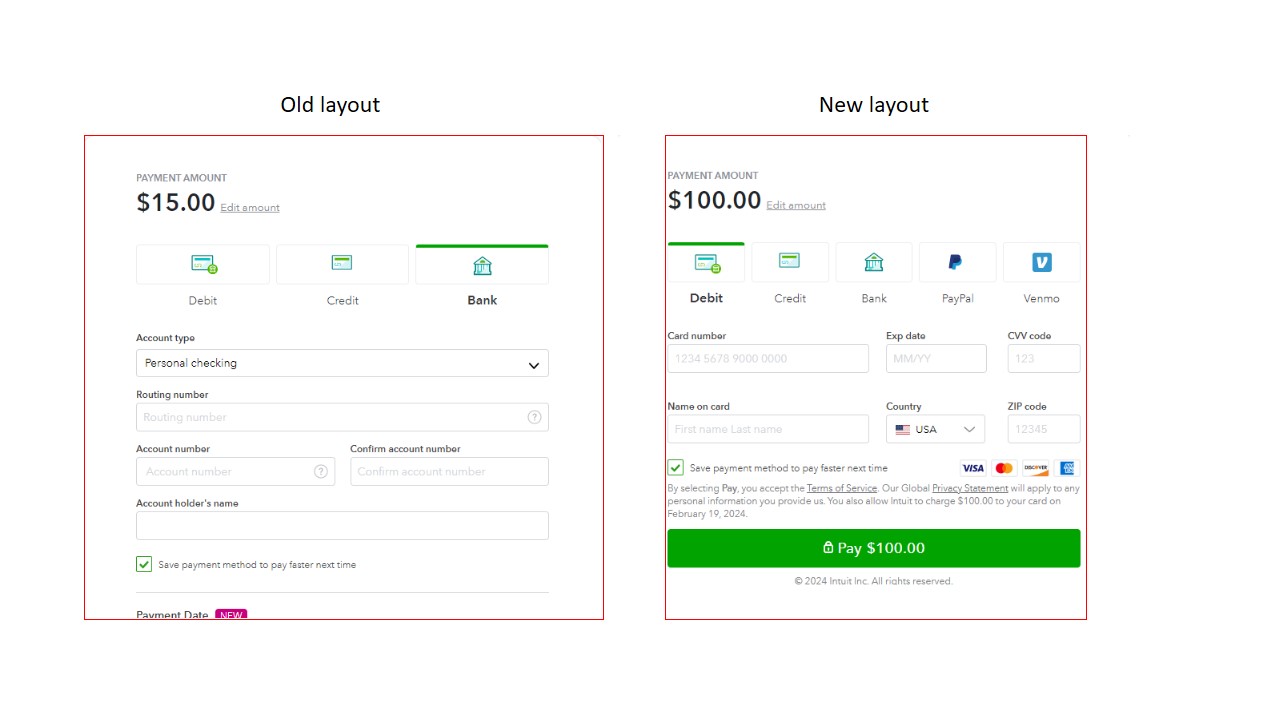This screenshot has height=720, width=1280.
Task: Open Privacy Statement link
Action: (x=969, y=488)
